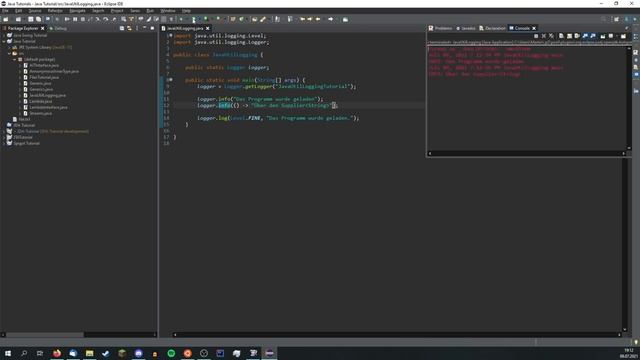The width and height of the screenshot is (640, 360).
Task: Click the Open Console icon
Action: [623, 36]
